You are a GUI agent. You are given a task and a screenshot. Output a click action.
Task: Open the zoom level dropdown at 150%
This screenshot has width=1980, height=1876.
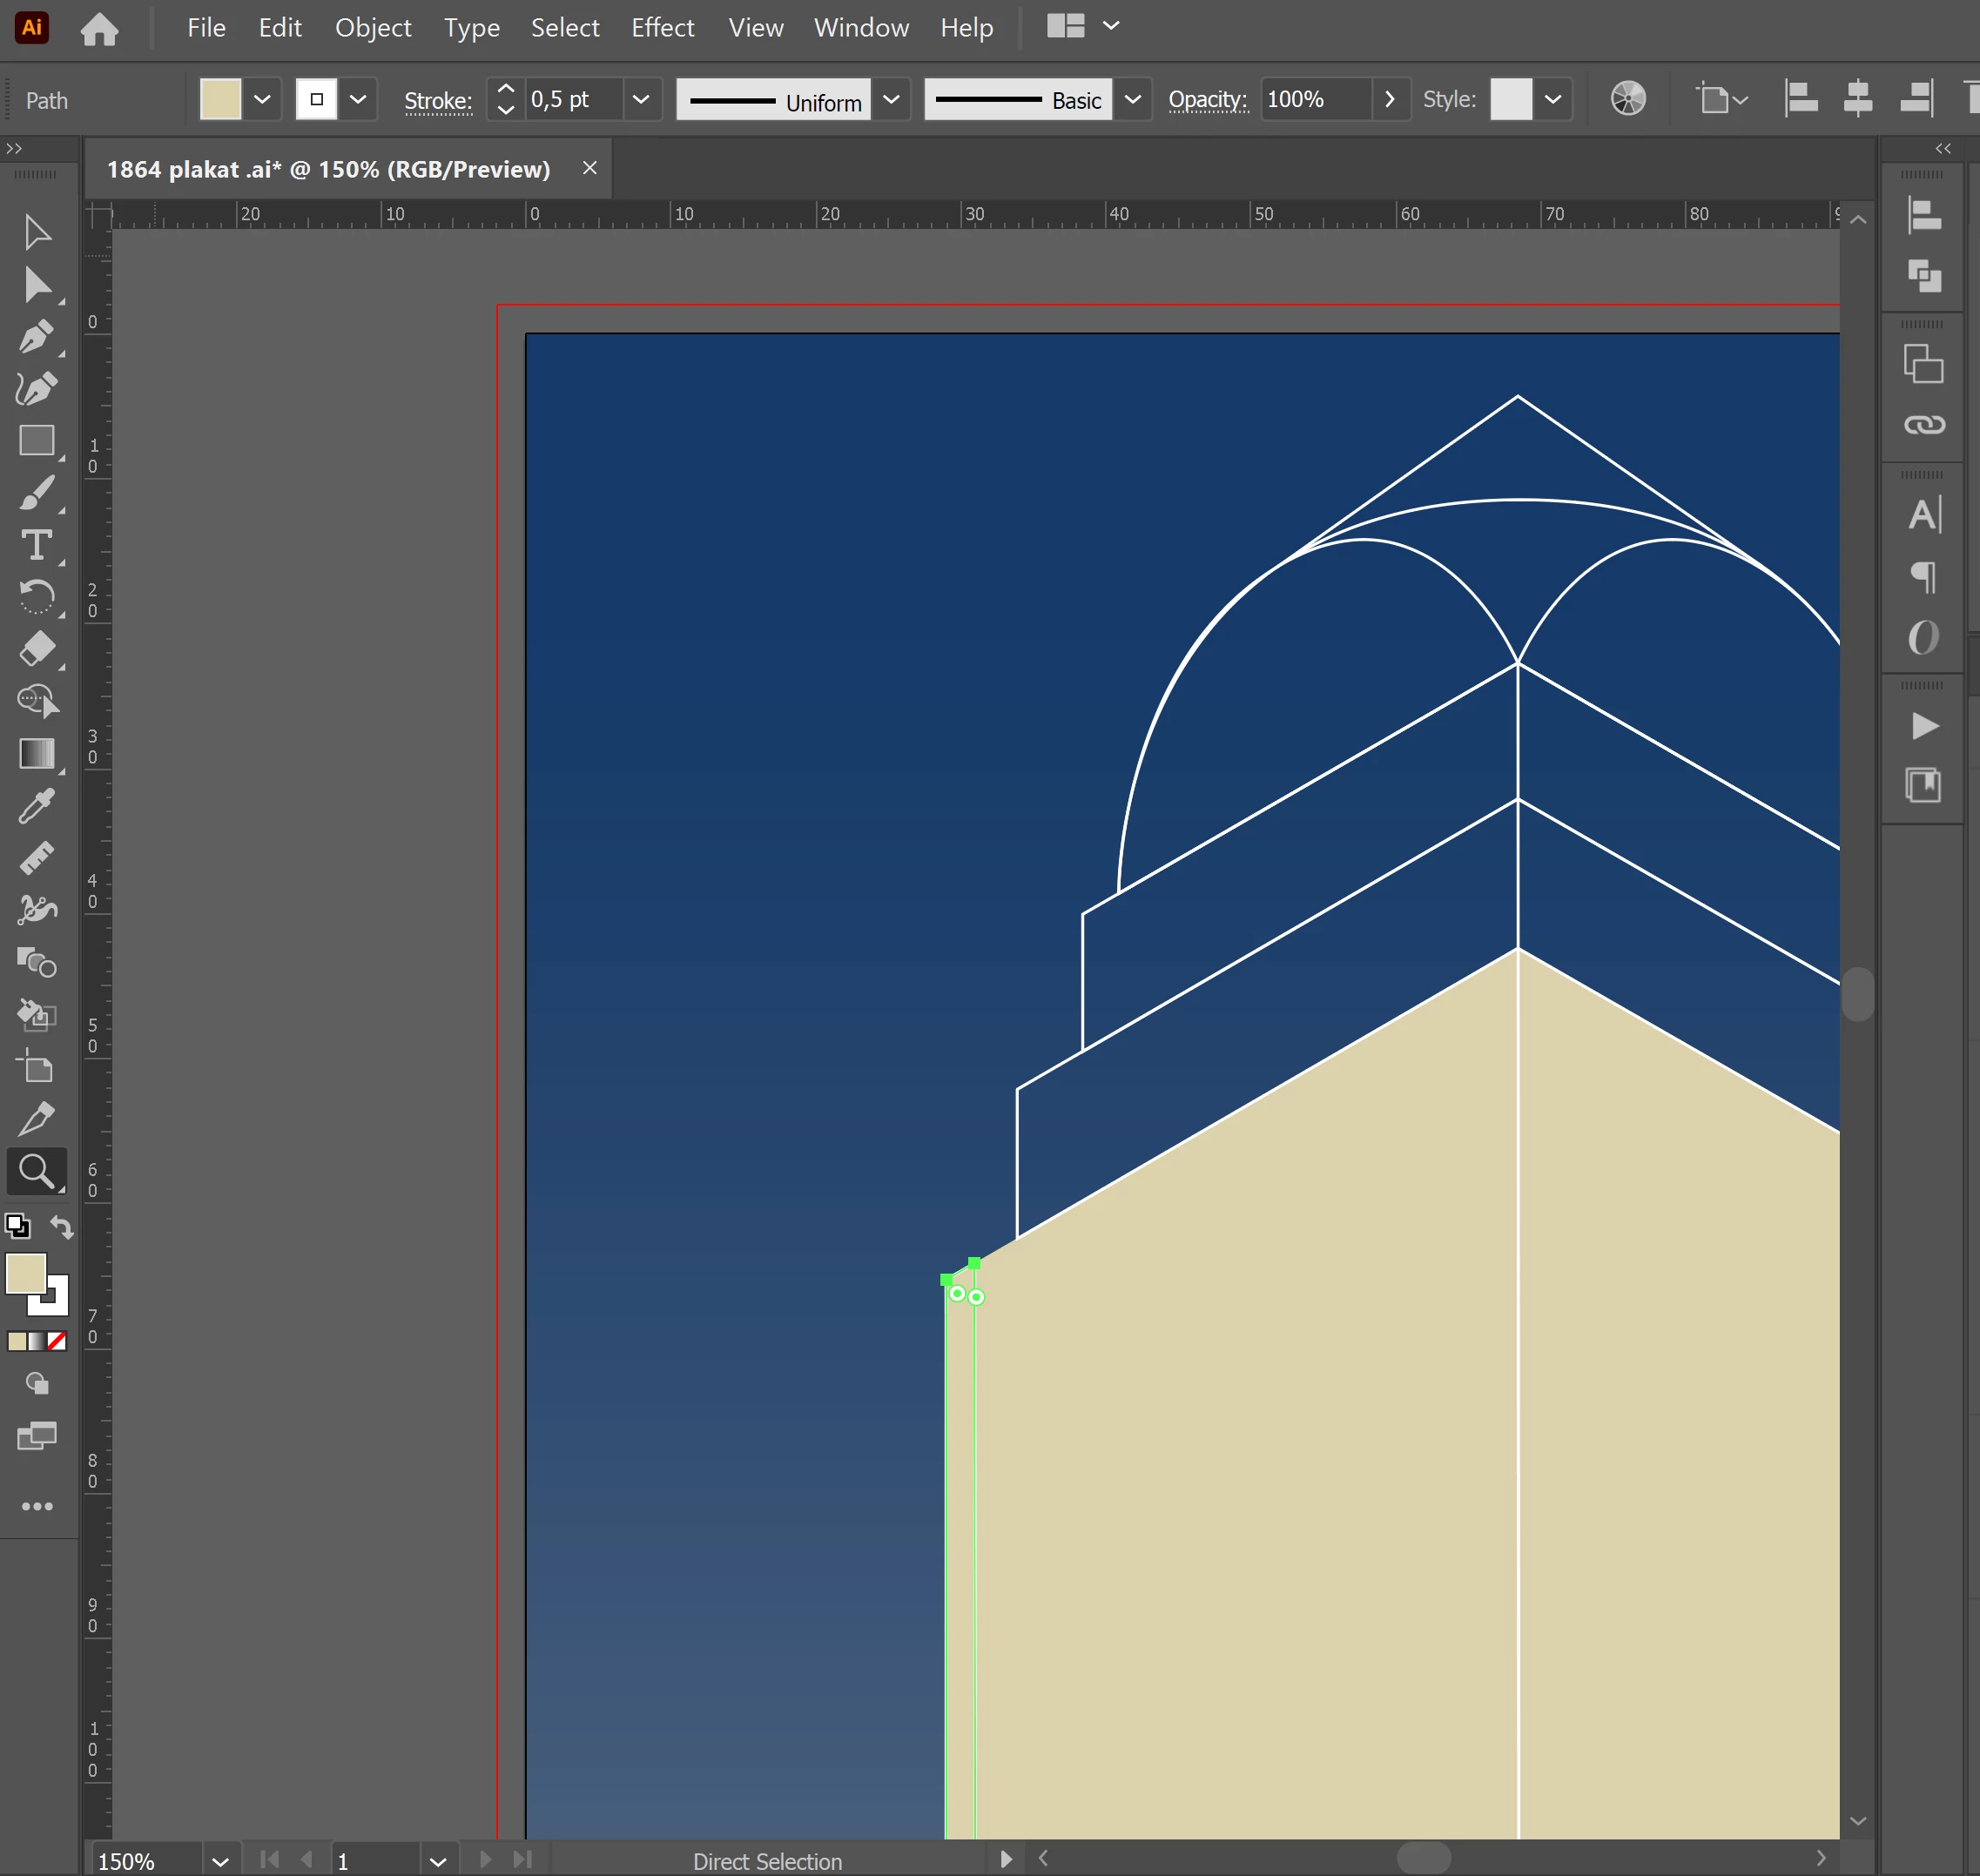pyautogui.click(x=220, y=1861)
